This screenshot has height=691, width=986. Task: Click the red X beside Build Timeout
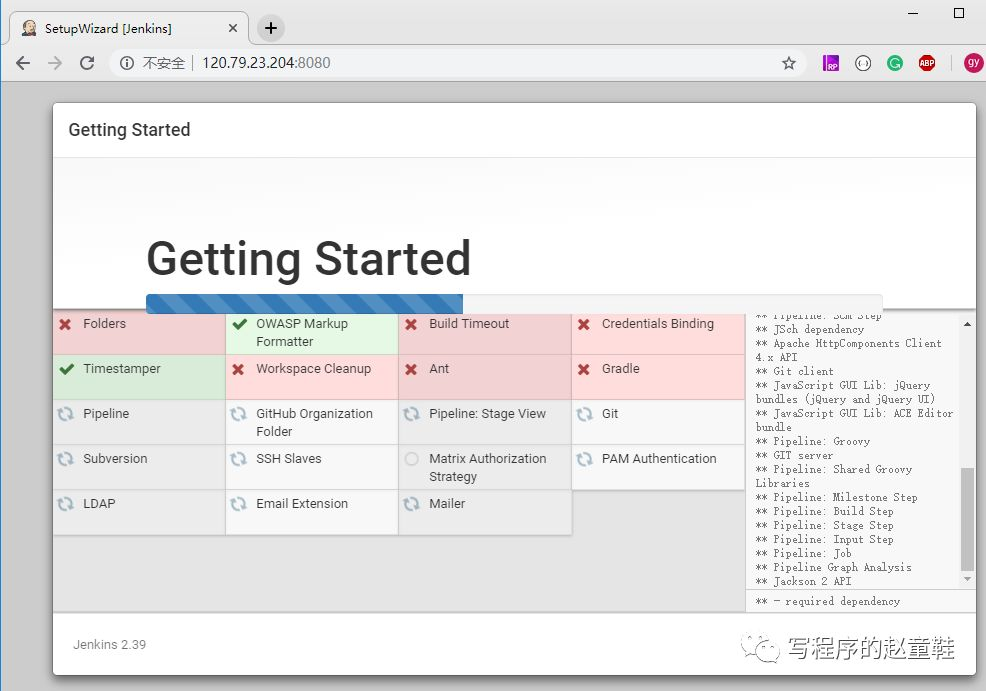pos(411,324)
